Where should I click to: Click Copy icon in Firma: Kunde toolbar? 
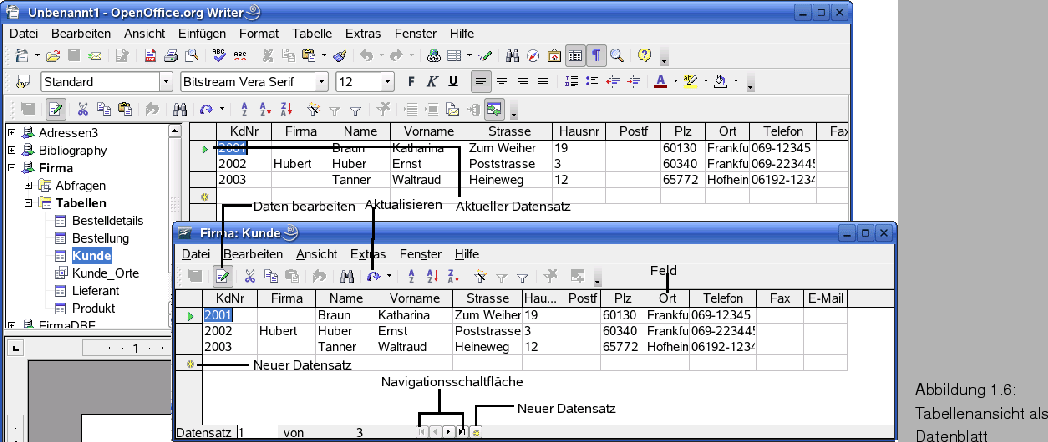pyautogui.click(x=271, y=275)
